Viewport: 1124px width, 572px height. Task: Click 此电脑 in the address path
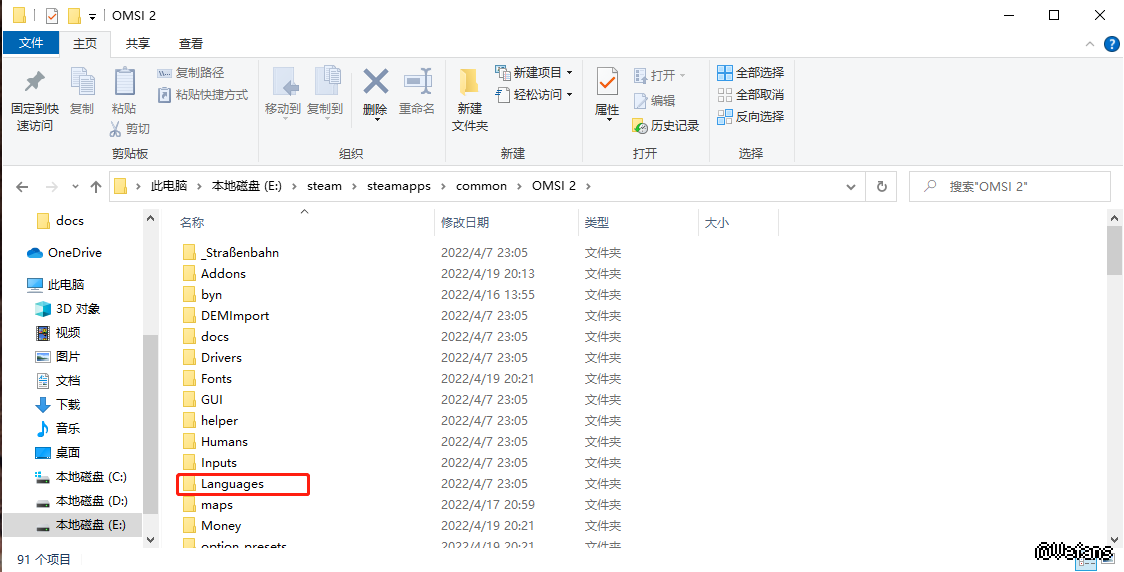168,186
